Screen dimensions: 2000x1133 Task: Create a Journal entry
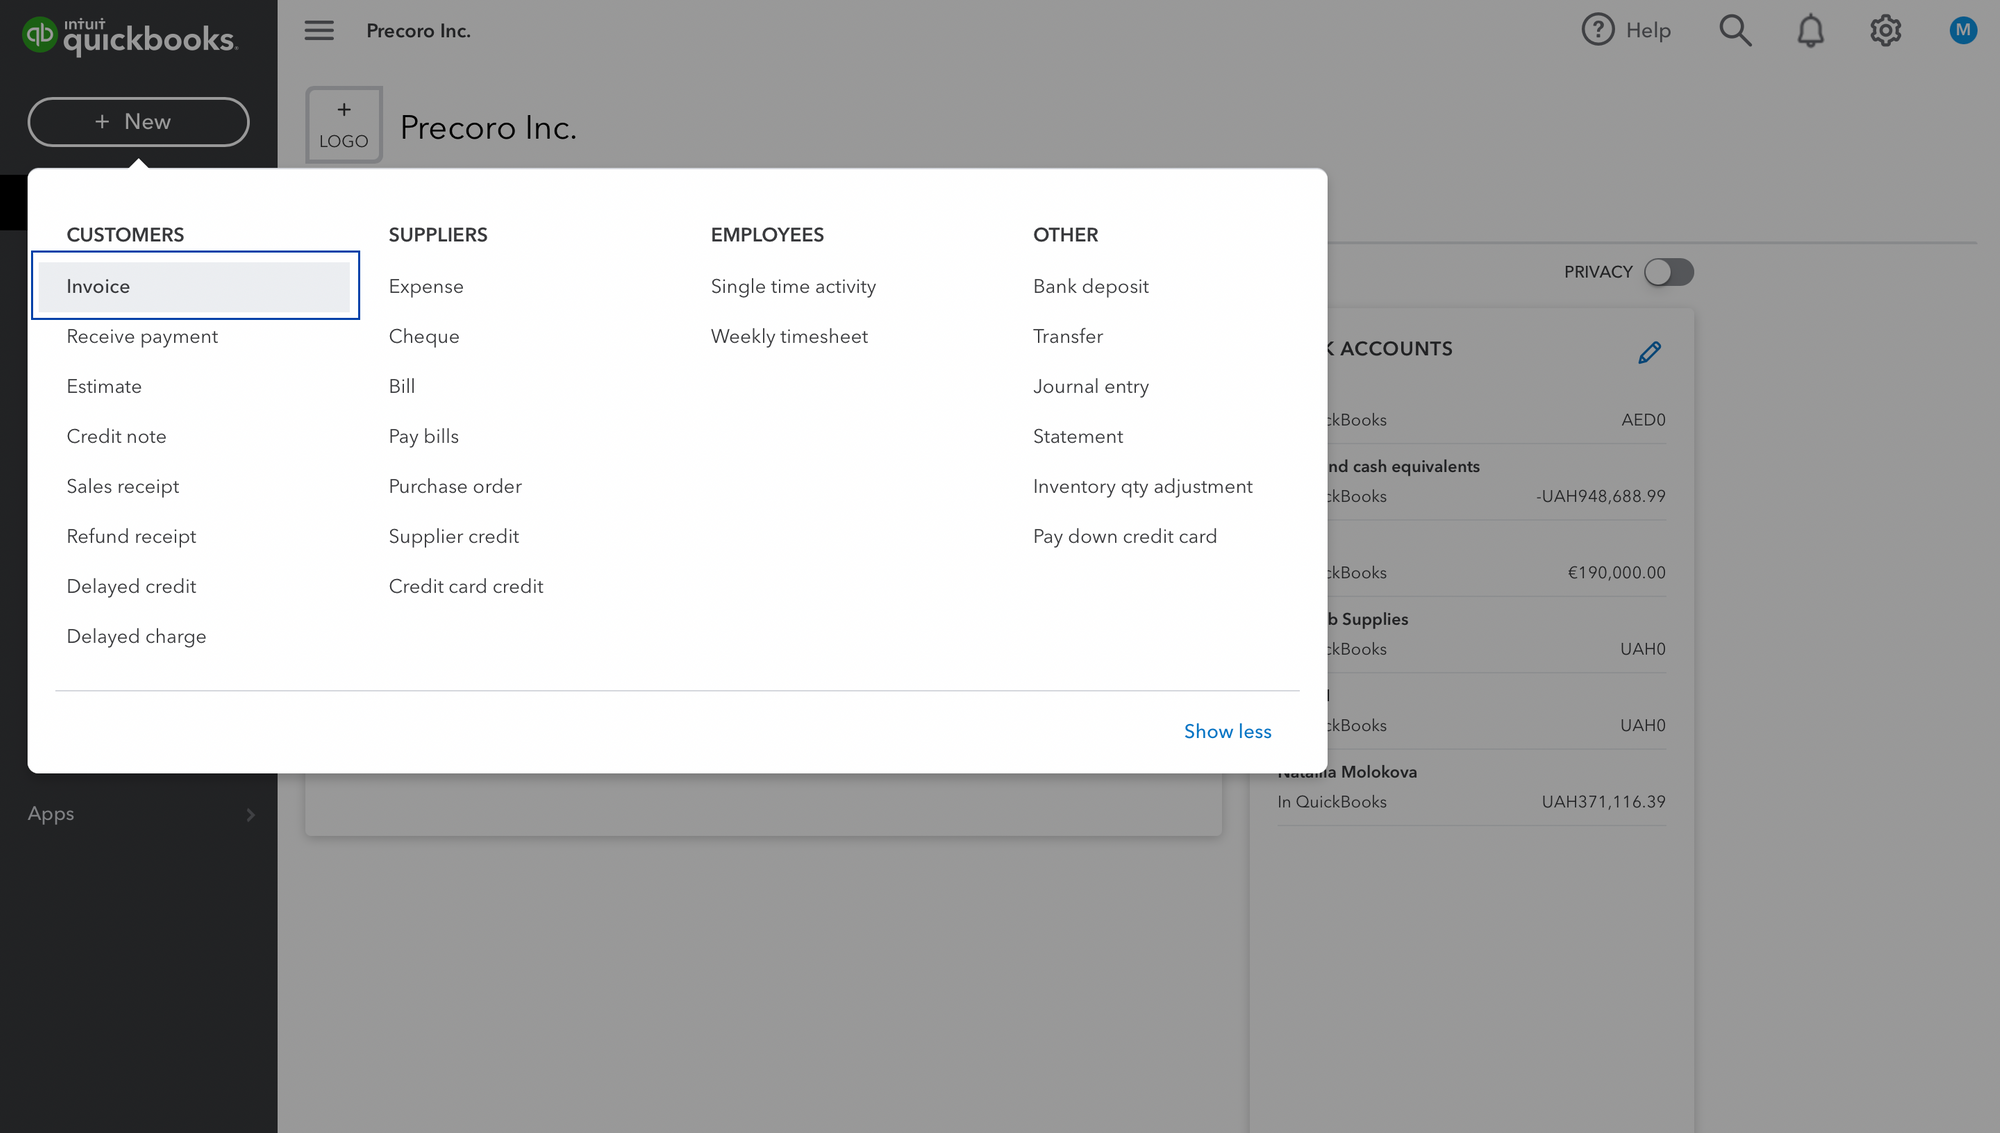[x=1091, y=386]
